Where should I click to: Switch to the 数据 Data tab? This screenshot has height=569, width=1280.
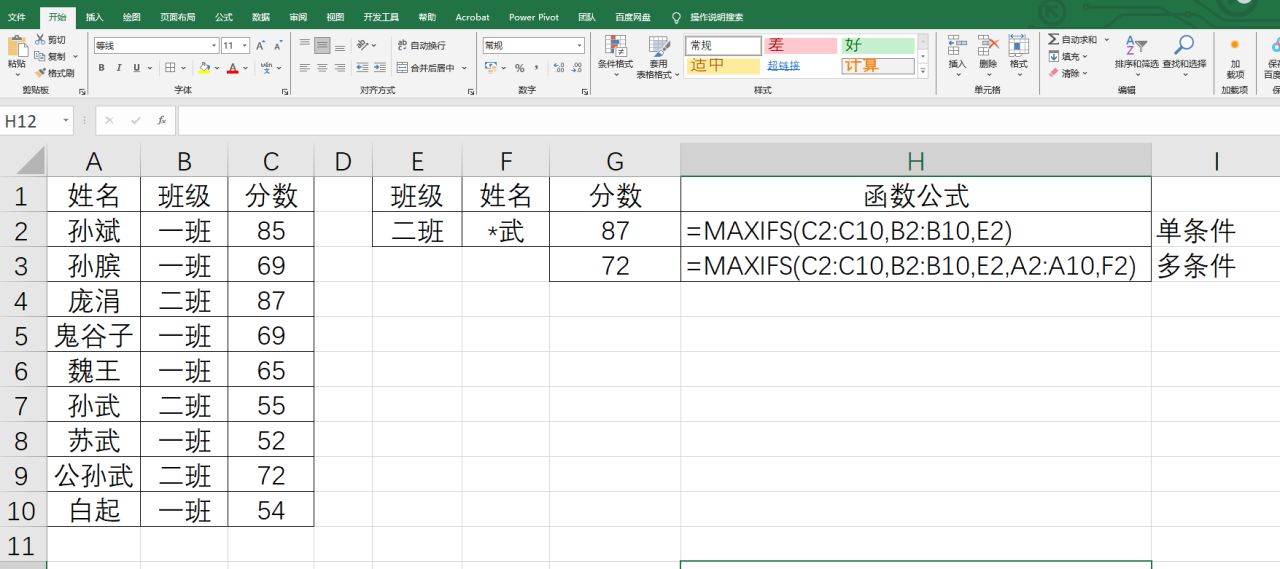(261, 17)
